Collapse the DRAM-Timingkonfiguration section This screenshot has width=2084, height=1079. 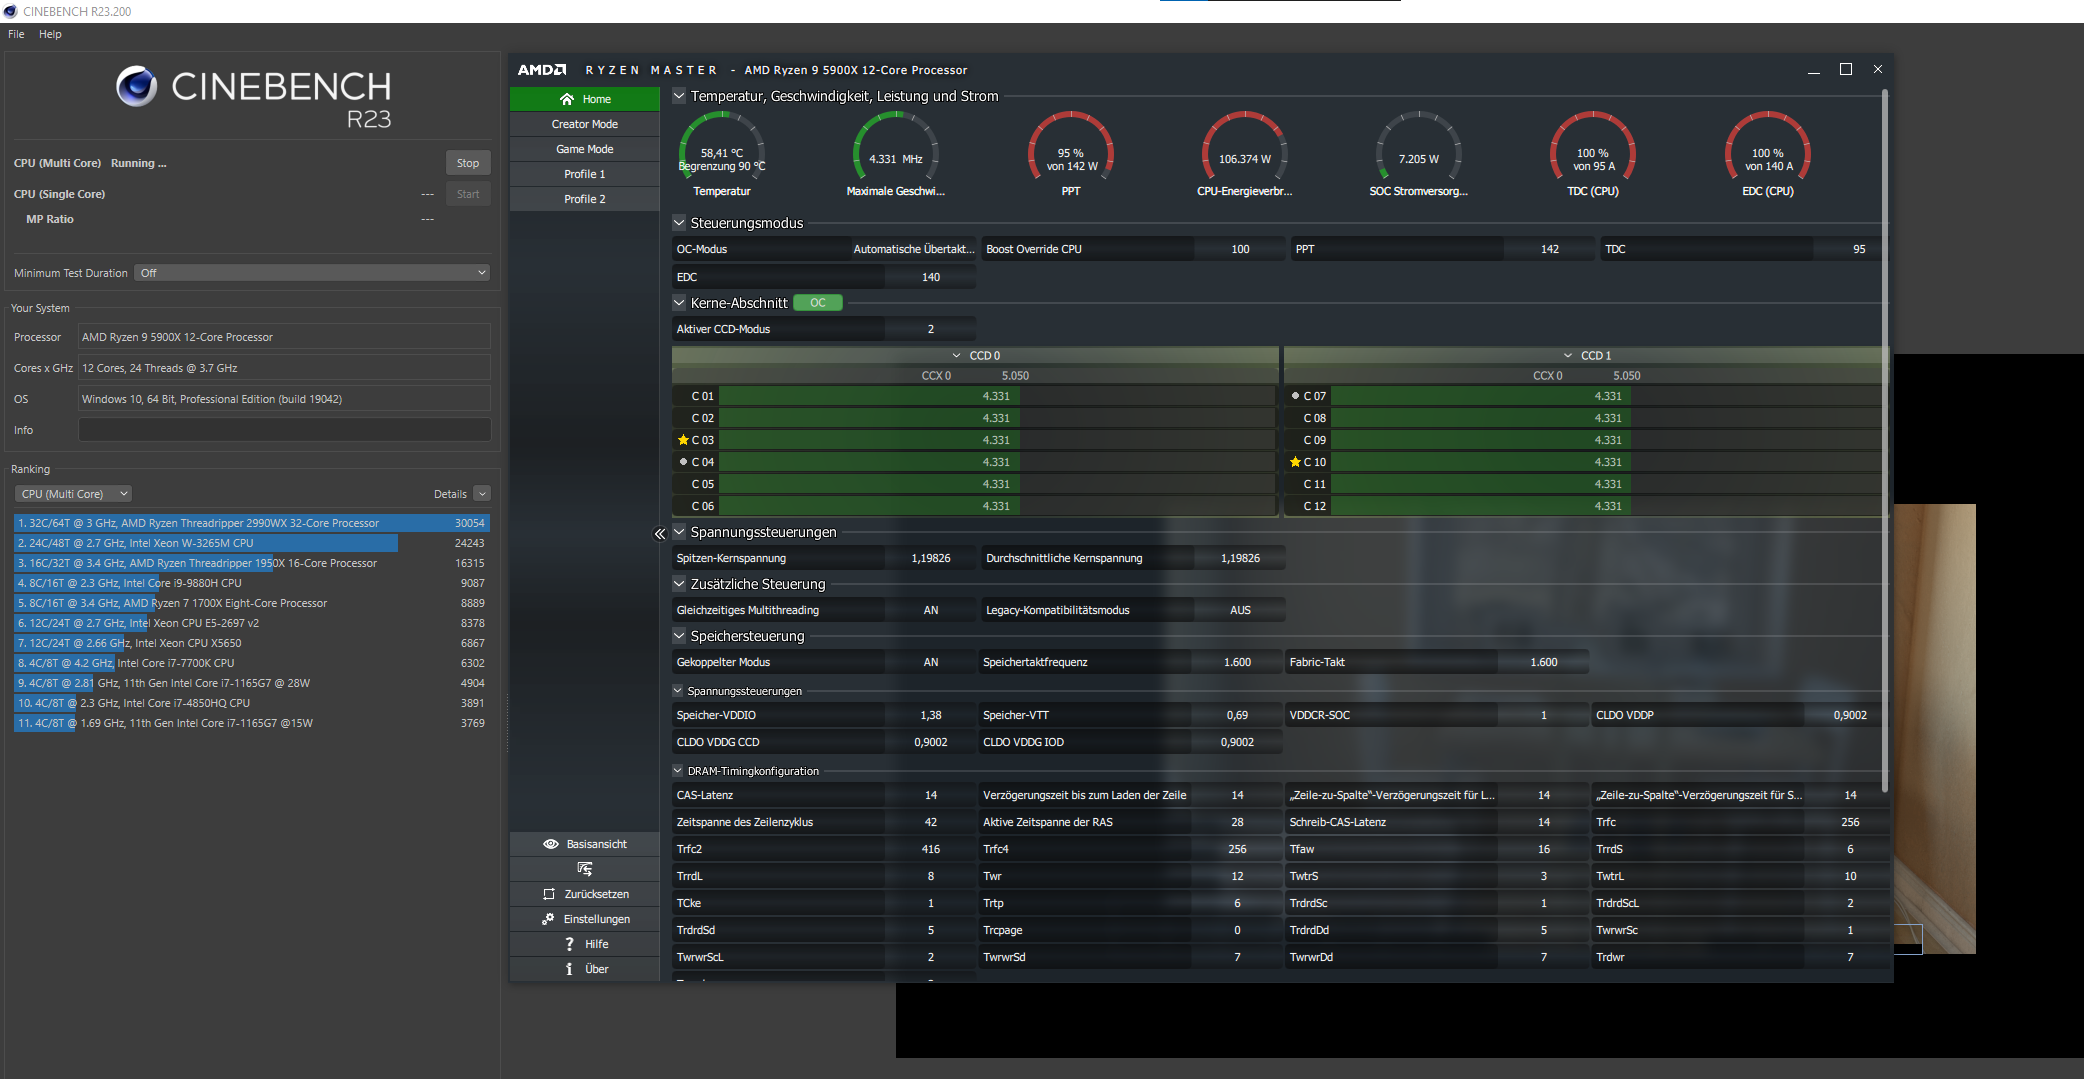pyautogui.click(x=678, y=771)
